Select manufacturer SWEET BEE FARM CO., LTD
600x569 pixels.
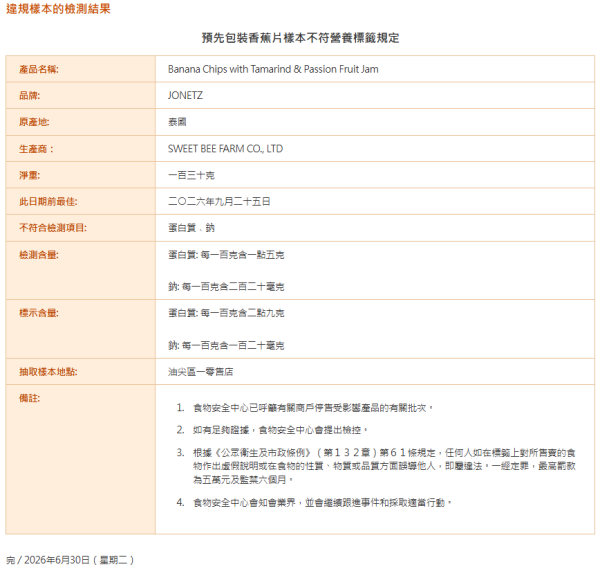[x=225, y=149]
